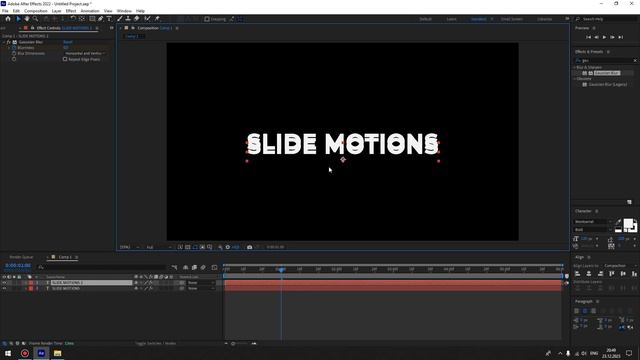Select the Rotation tool
640x360 pixels.
[x=73, y=19]
